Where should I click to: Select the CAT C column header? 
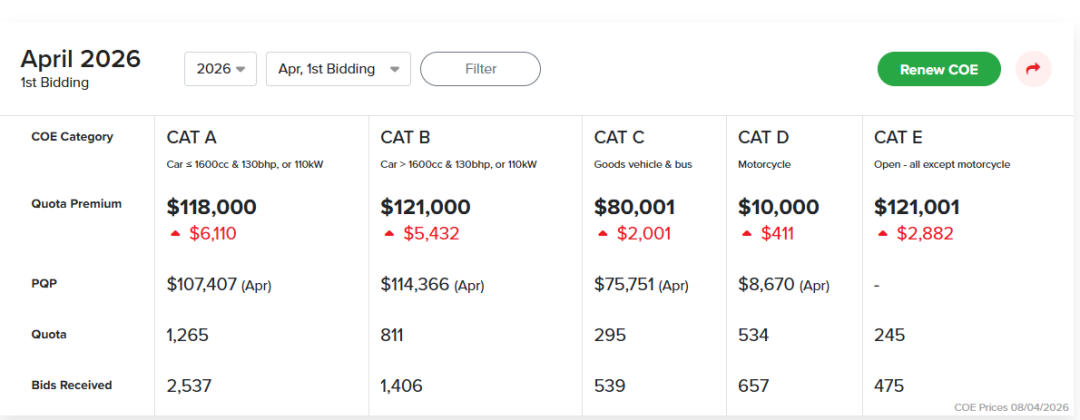(x=619, y=137)
